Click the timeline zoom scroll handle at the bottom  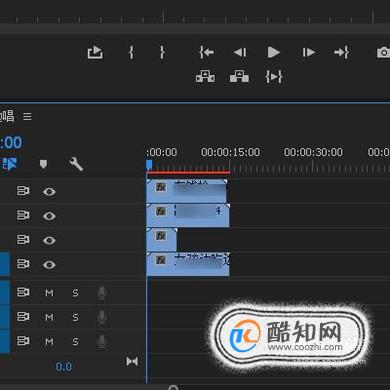173,387
